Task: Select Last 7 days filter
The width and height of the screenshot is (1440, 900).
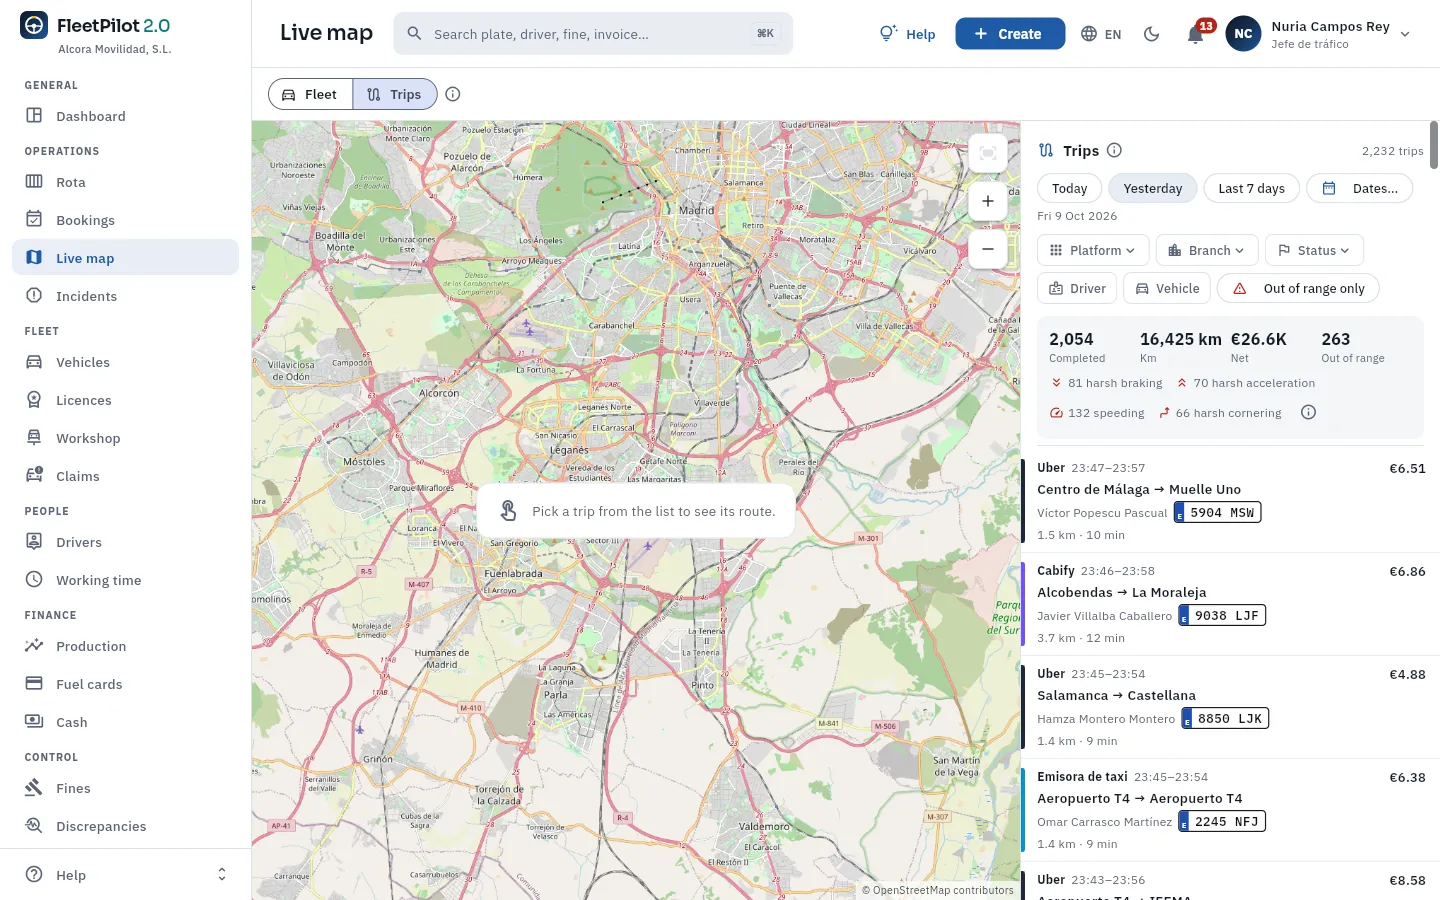Action: 1251,188
